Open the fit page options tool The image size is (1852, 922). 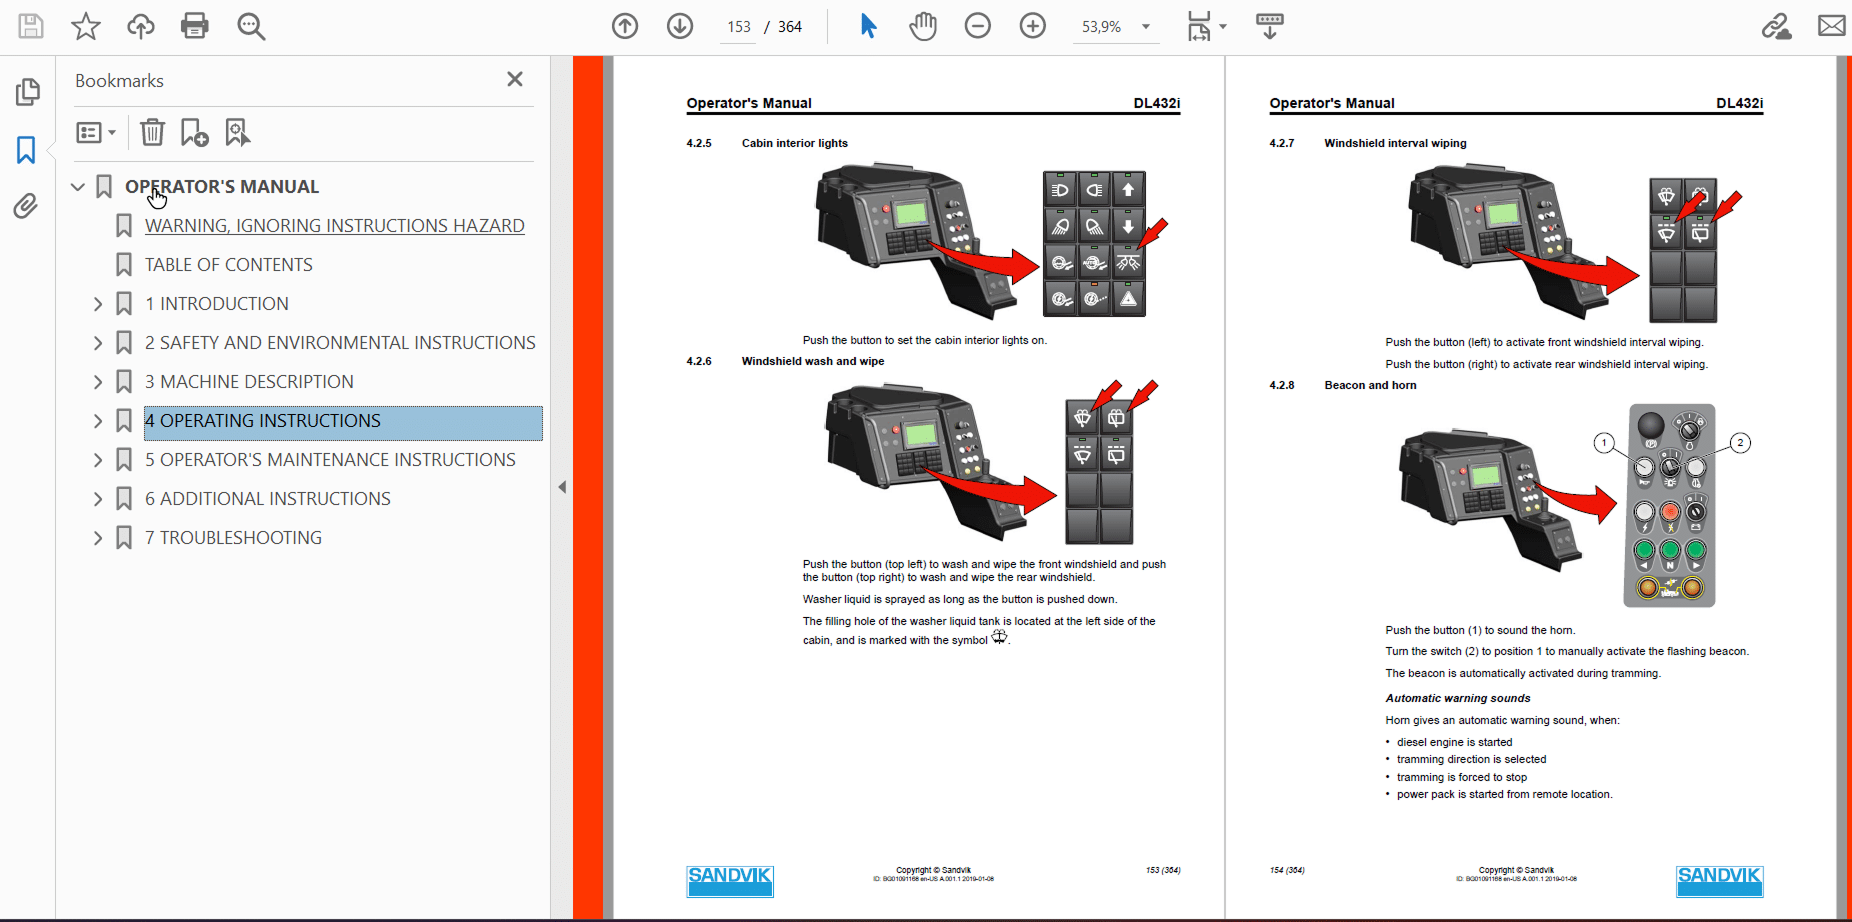click(x=1205, y=26)
